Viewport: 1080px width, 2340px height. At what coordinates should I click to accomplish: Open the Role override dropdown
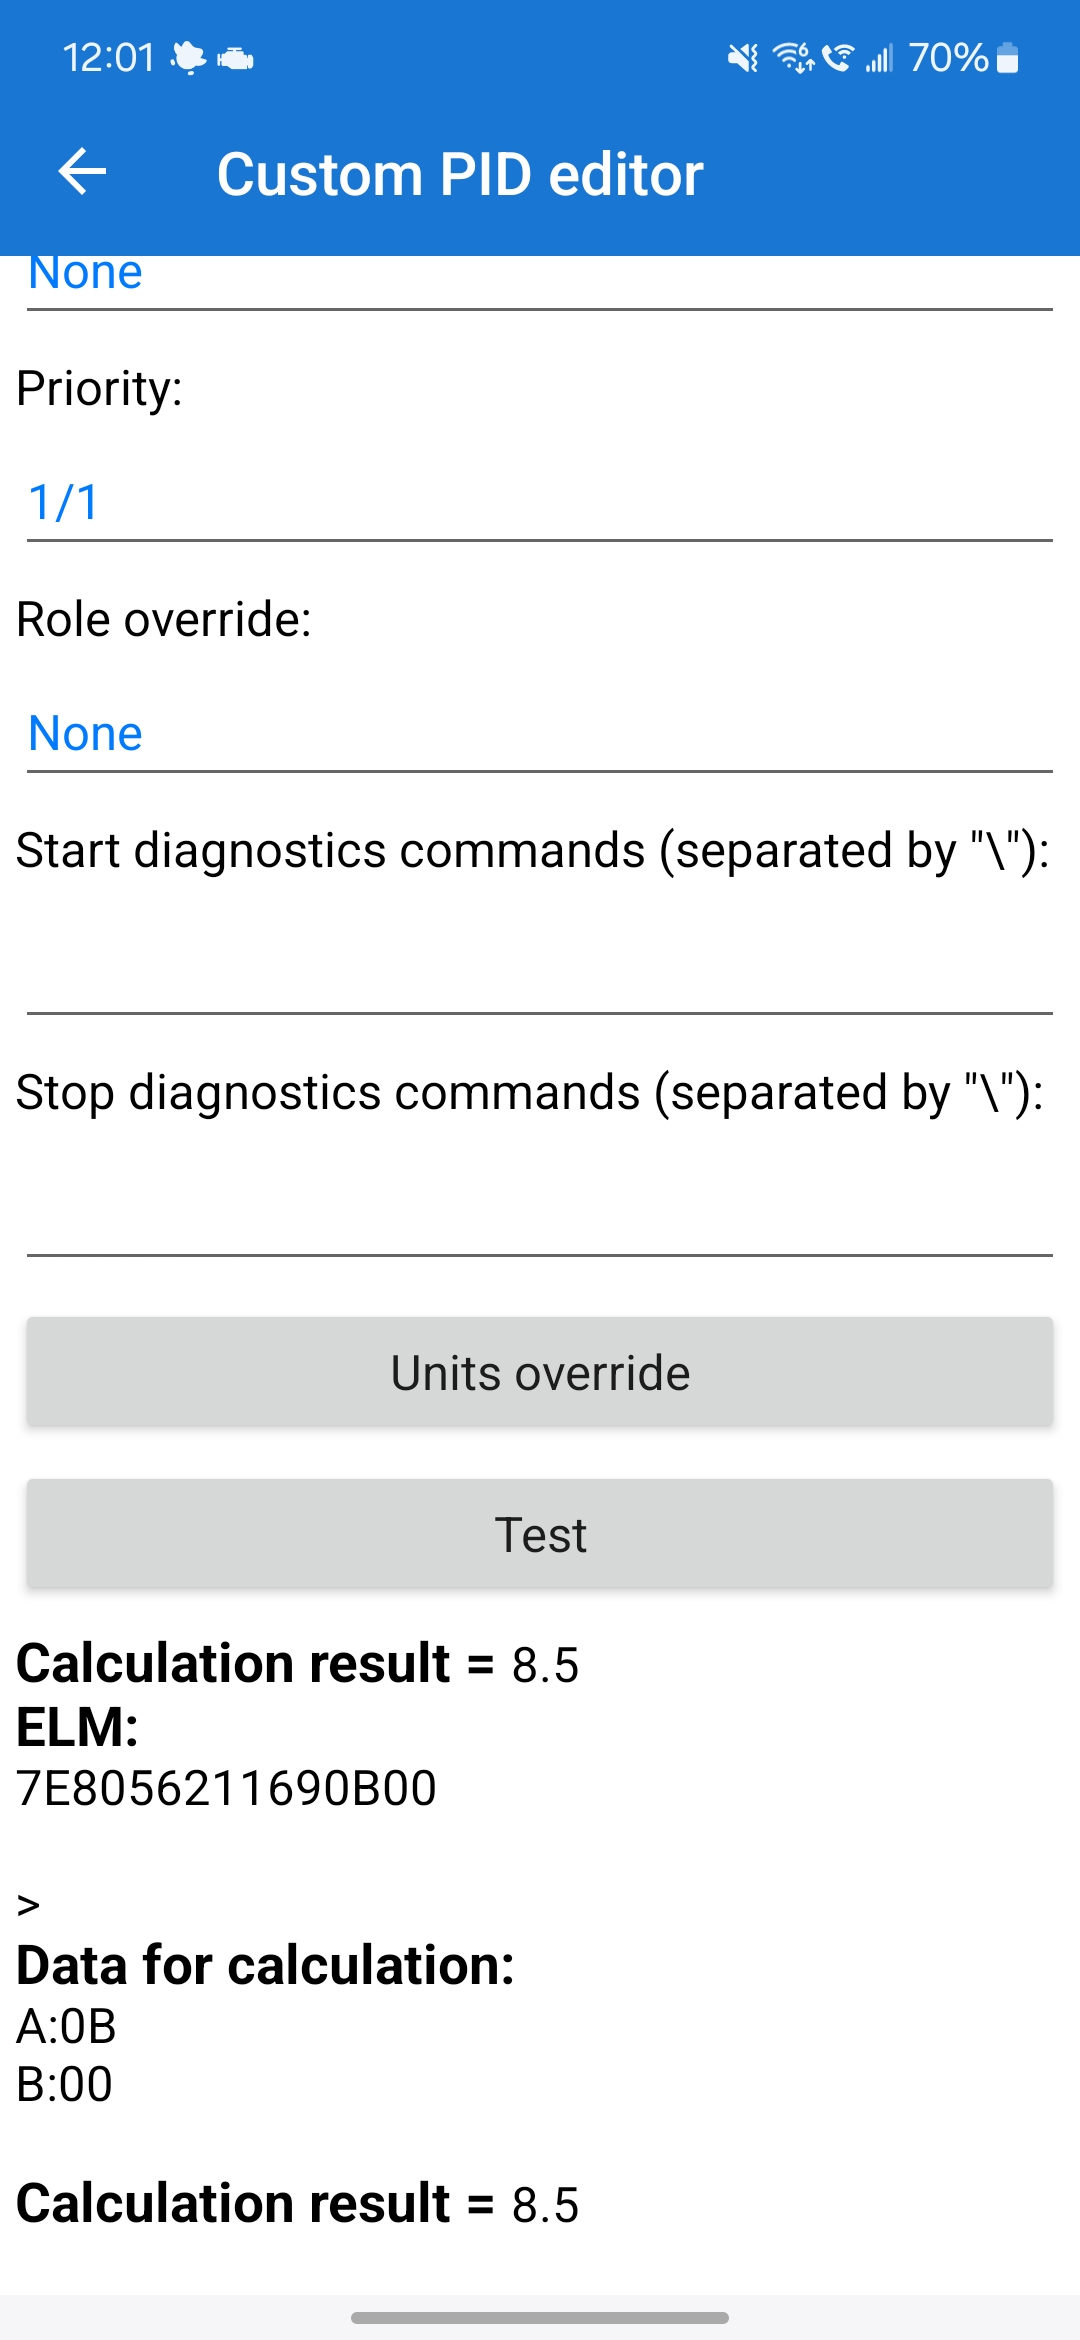pyautogui.click(x=540, y=733)
